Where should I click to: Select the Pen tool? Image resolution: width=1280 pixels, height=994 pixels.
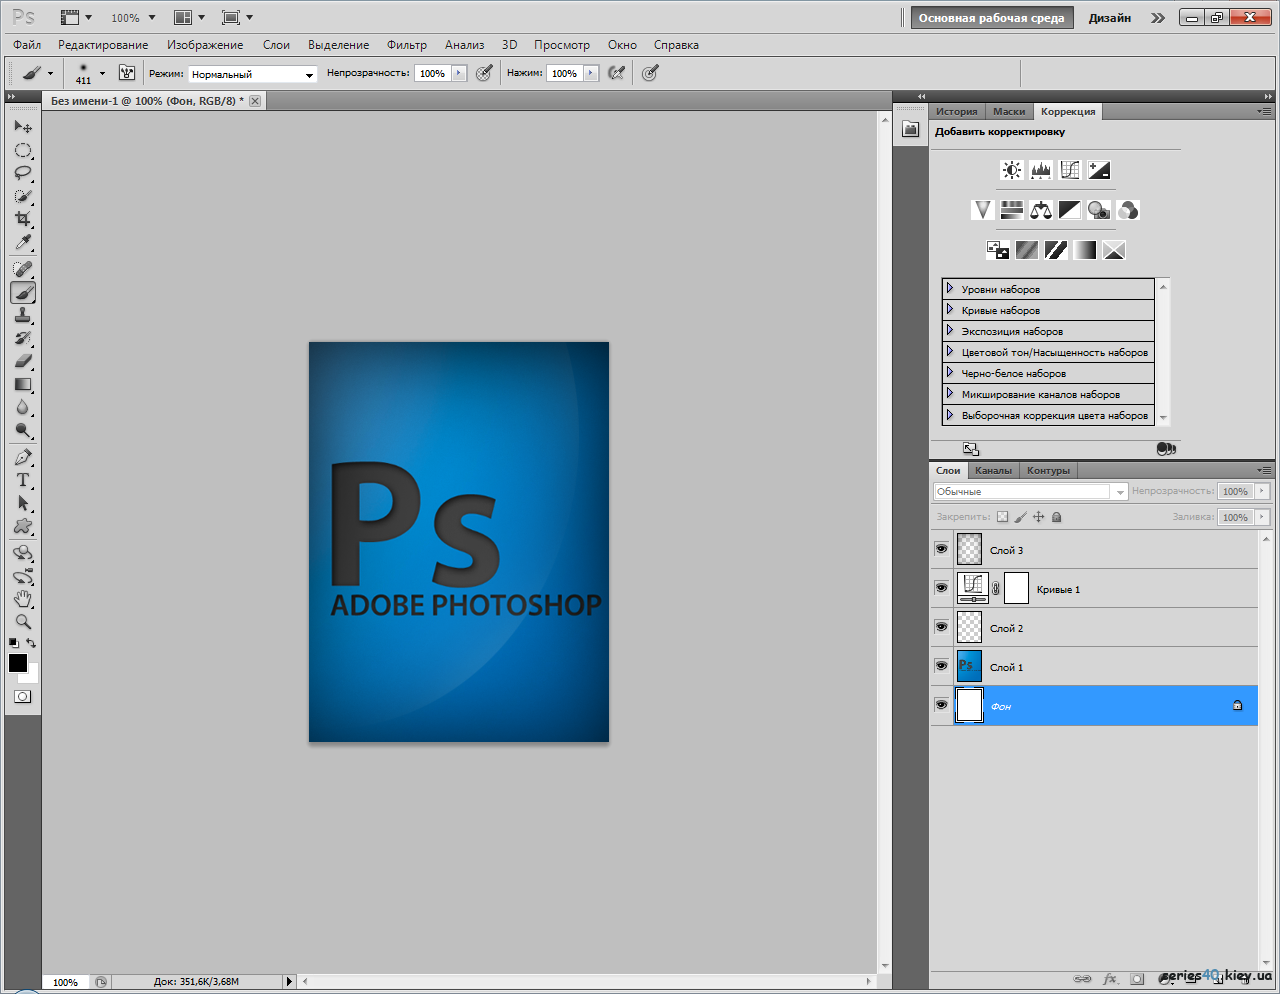point(23,457)
